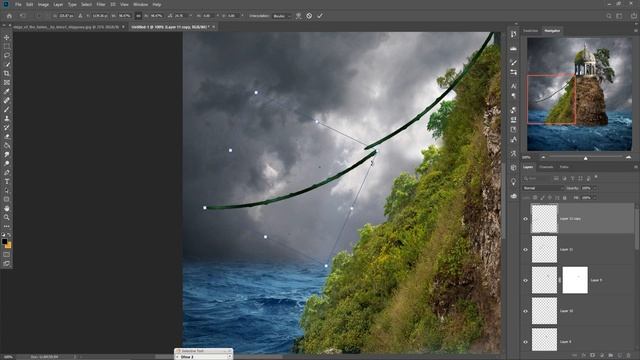Open the Fill value dropdown
Image resolution: width=640 pixels, height=360 pixels.
tap(594, 198)
